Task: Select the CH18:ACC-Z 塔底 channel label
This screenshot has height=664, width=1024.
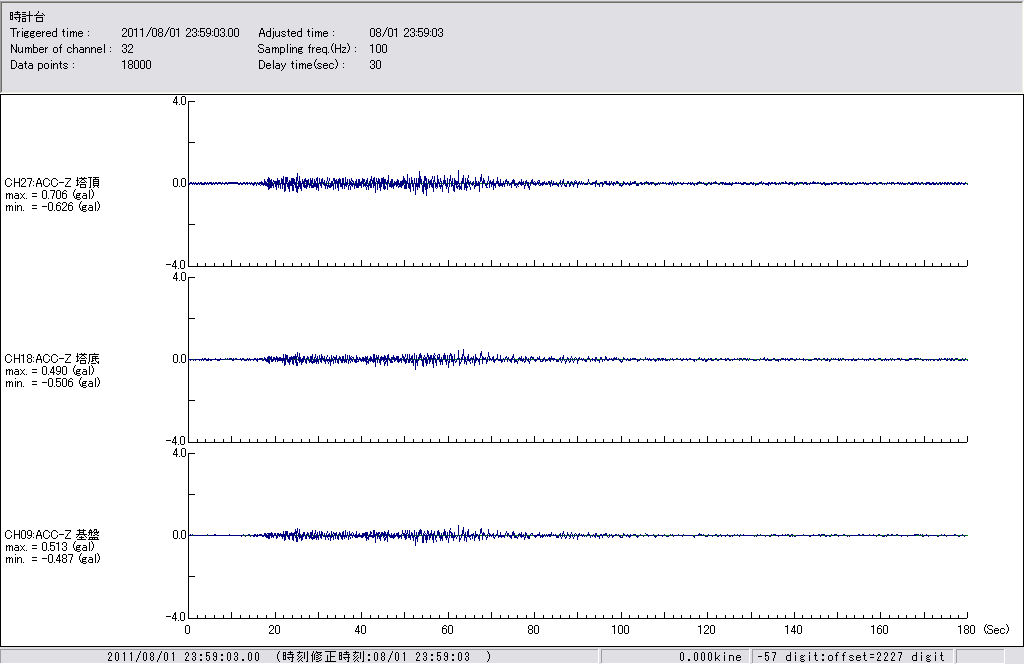Action: tap(52, 359)
